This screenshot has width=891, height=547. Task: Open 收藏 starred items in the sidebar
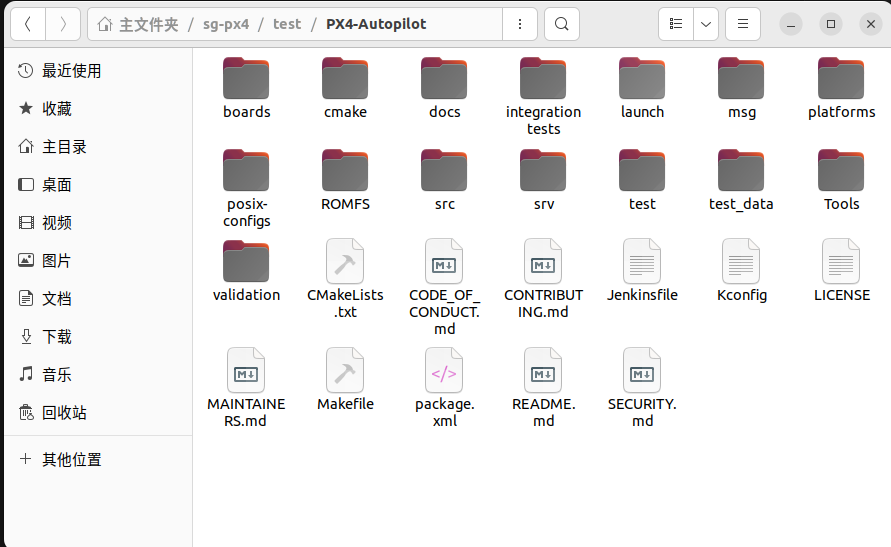pyautogui.click(x=98, y=108)
